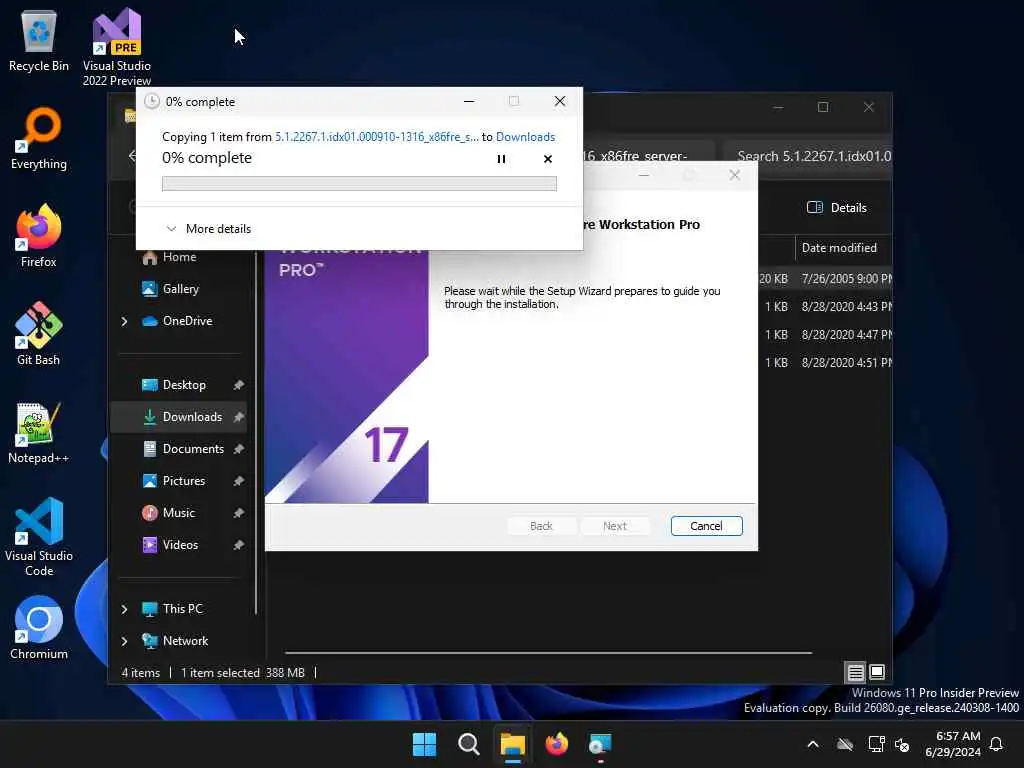Image resolution: width=1024 pixels, height=768 pixels.
Task: Open Videos folder in sidebar
Action: [x=170, y=545]
